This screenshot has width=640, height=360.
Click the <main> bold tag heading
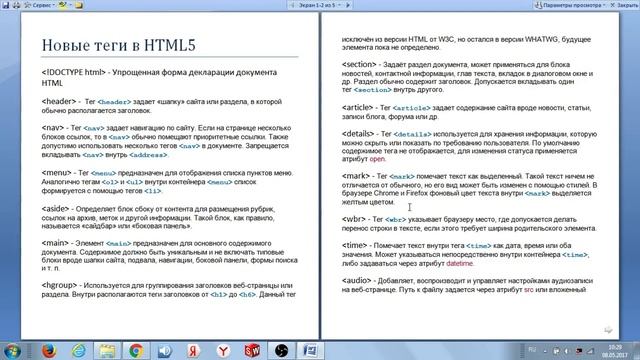point(55,243)
